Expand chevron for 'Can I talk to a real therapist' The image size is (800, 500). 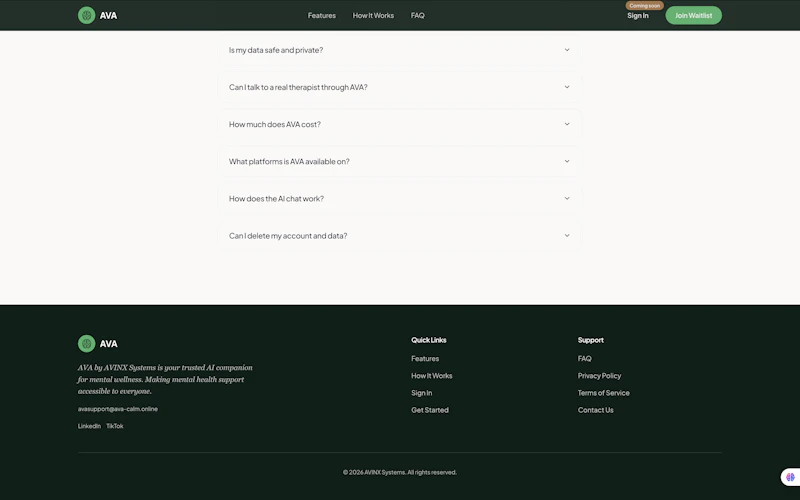(x=567, y=87)
